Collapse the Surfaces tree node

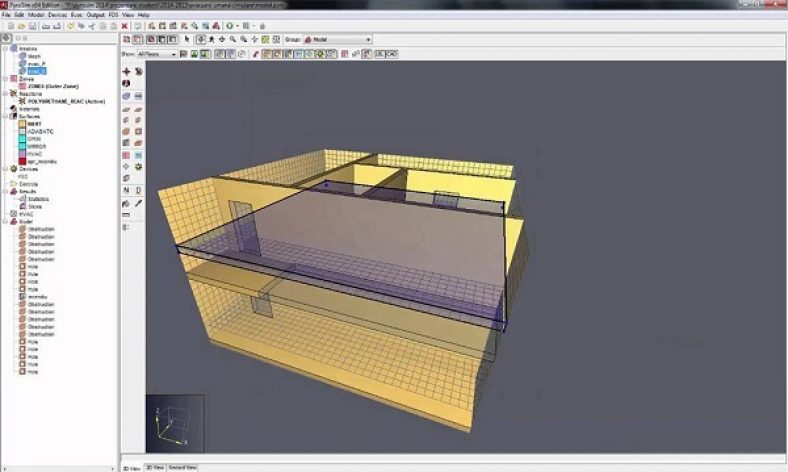point(6,116)
